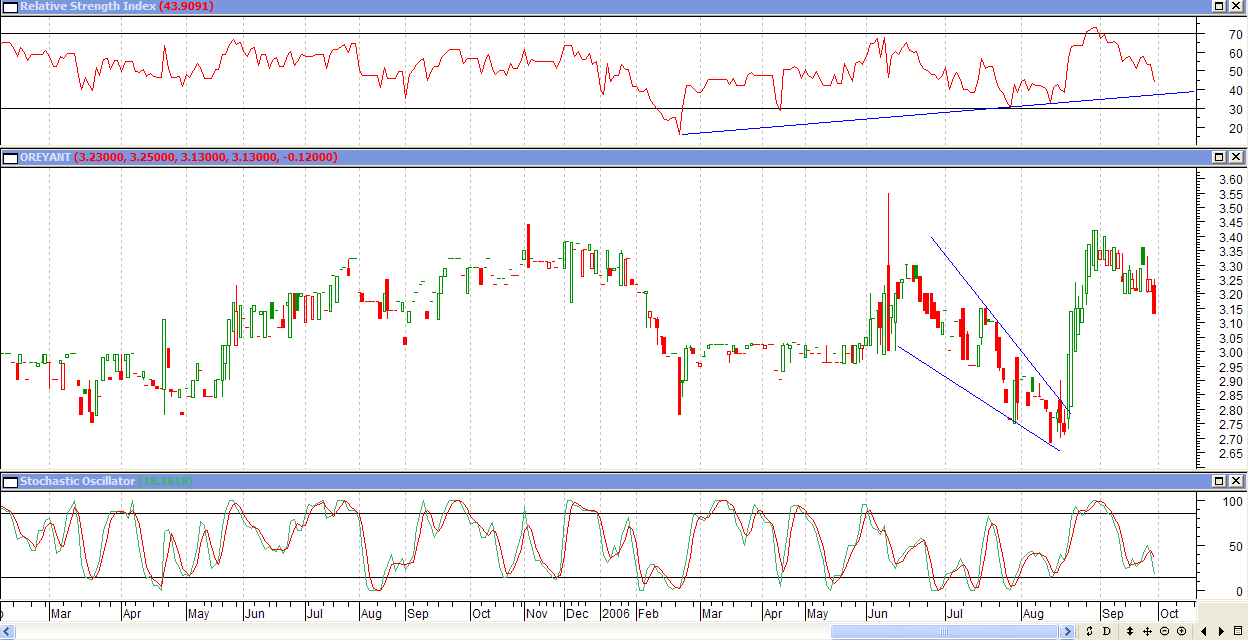Viewport: 1248px width, 640px height.
Task: Close the Stochastic Oscillator pane
Action: pyautogui.click(x=1236, y=482)
